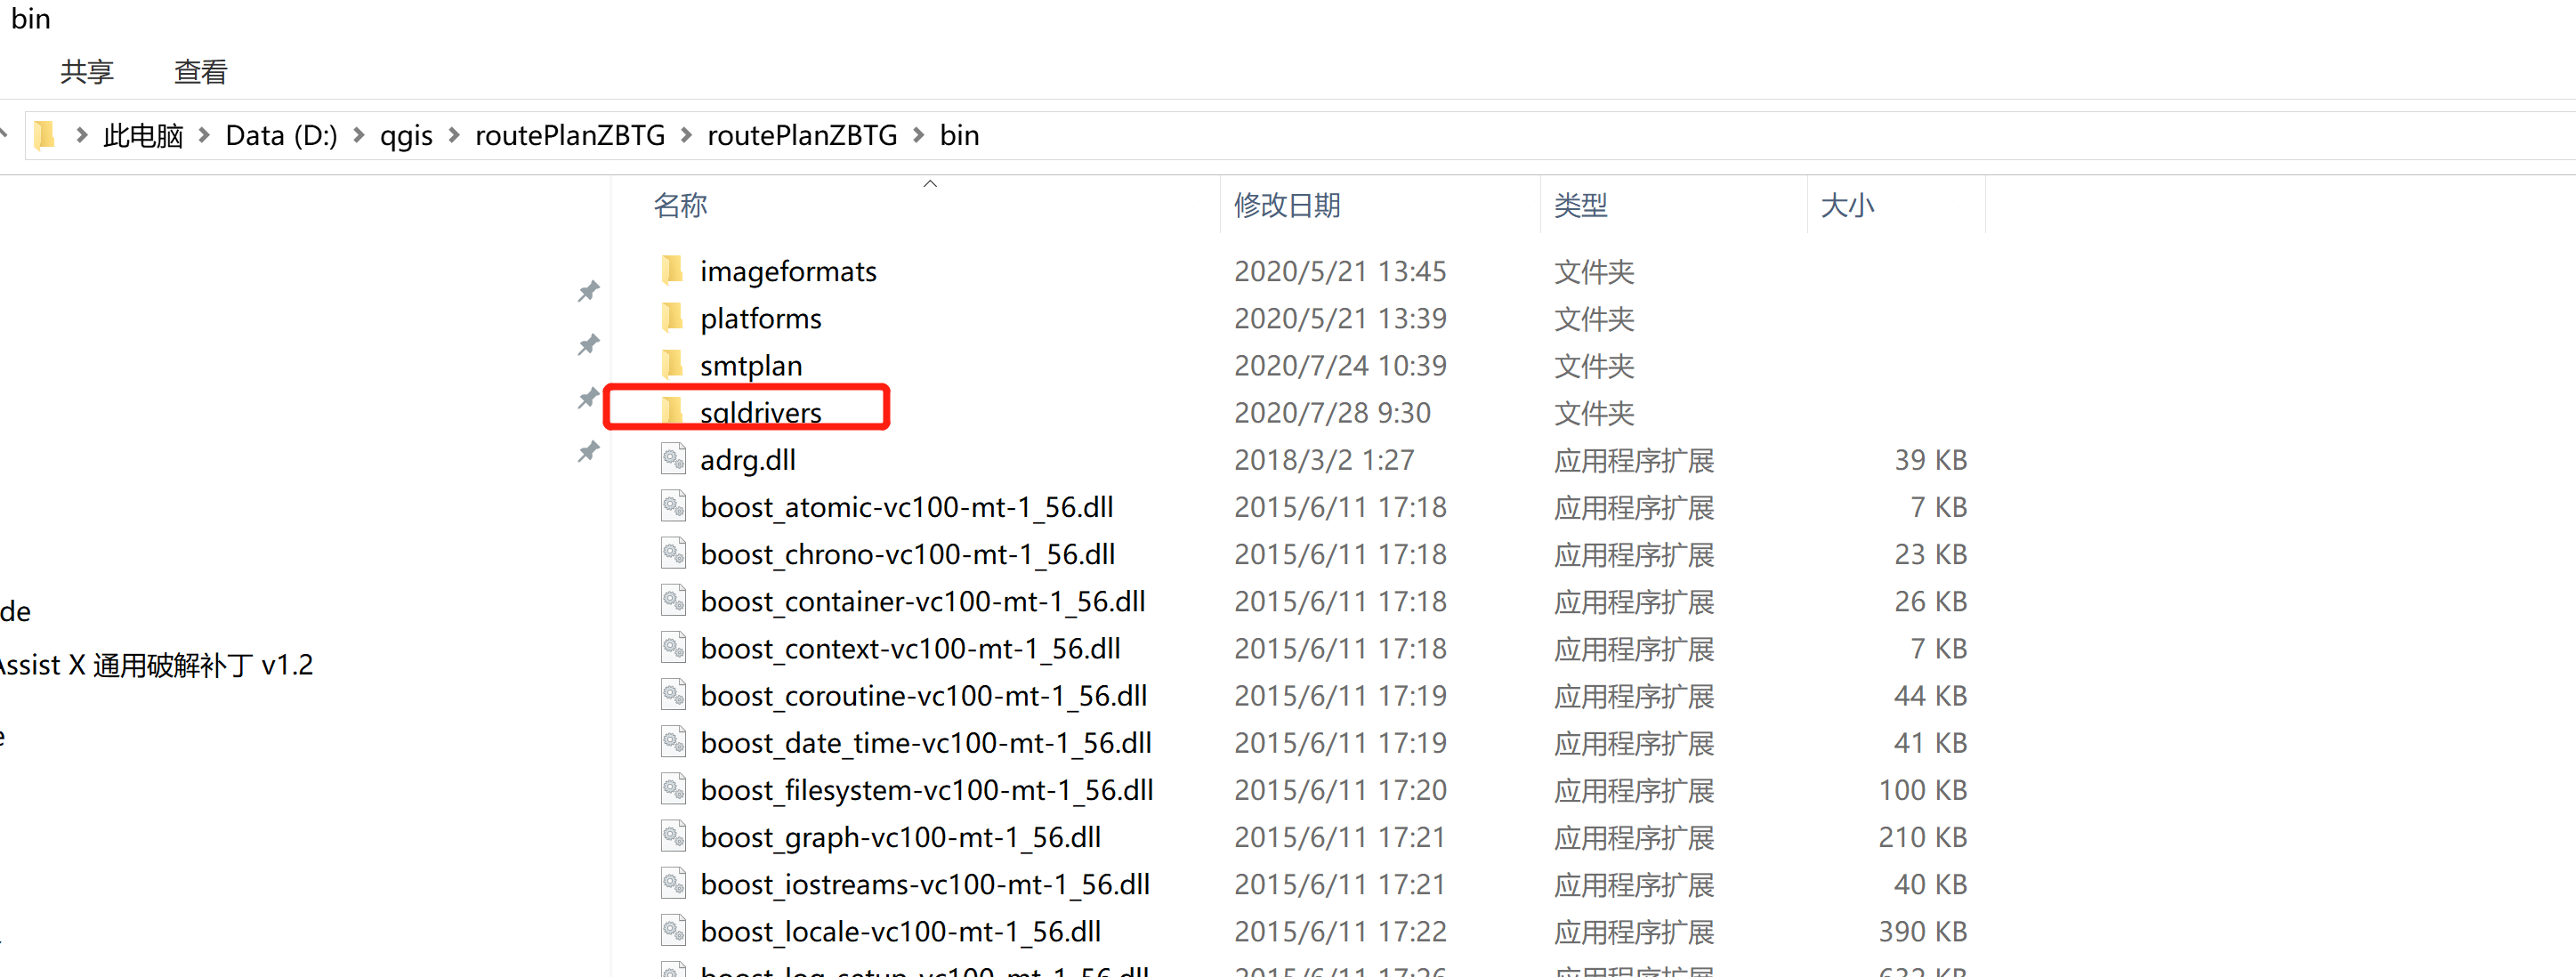Click the pin icon beside imageformats row
This screenshot has width=2576, height=977.
click(589, 291)
